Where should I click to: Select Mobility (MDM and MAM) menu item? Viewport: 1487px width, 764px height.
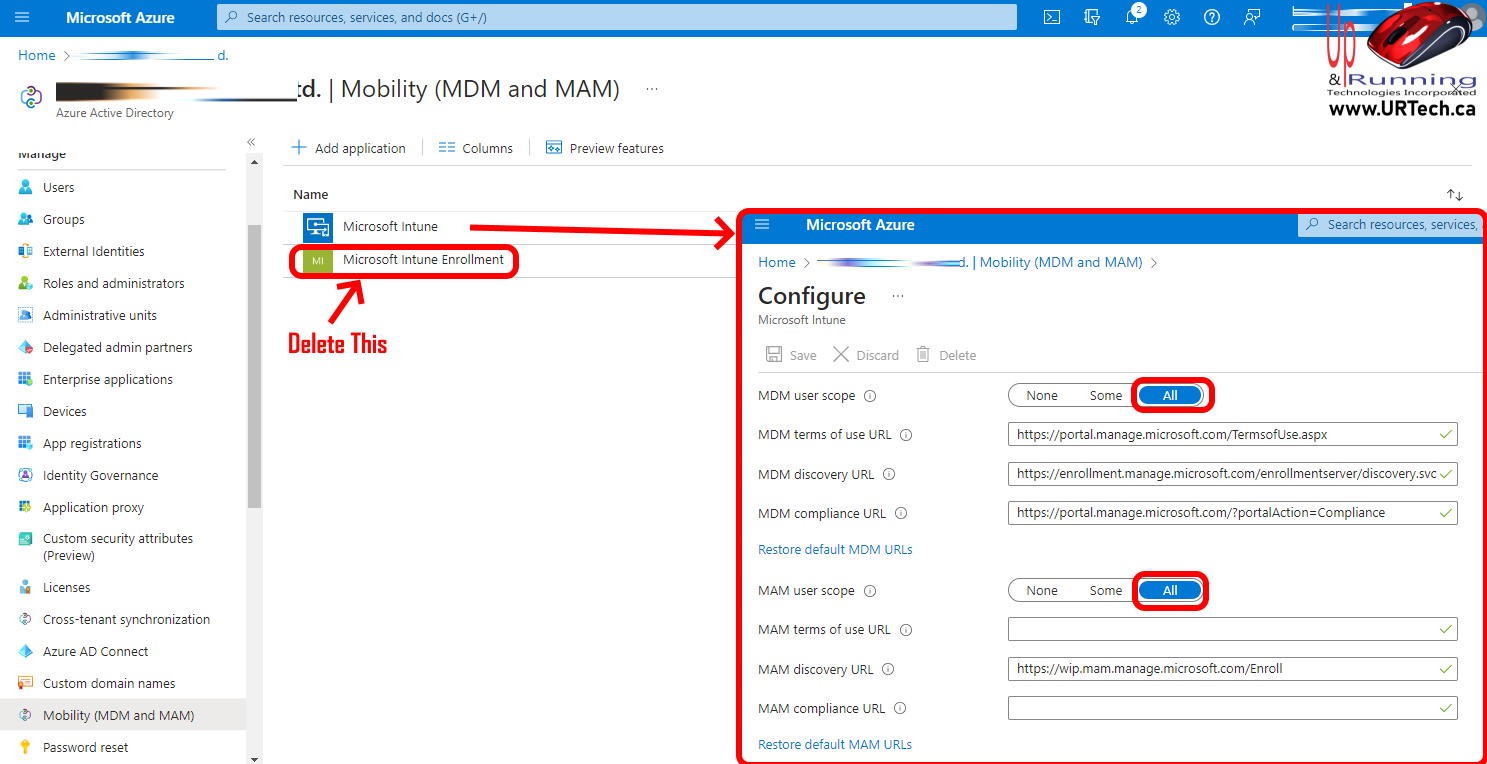coord(118,716)
